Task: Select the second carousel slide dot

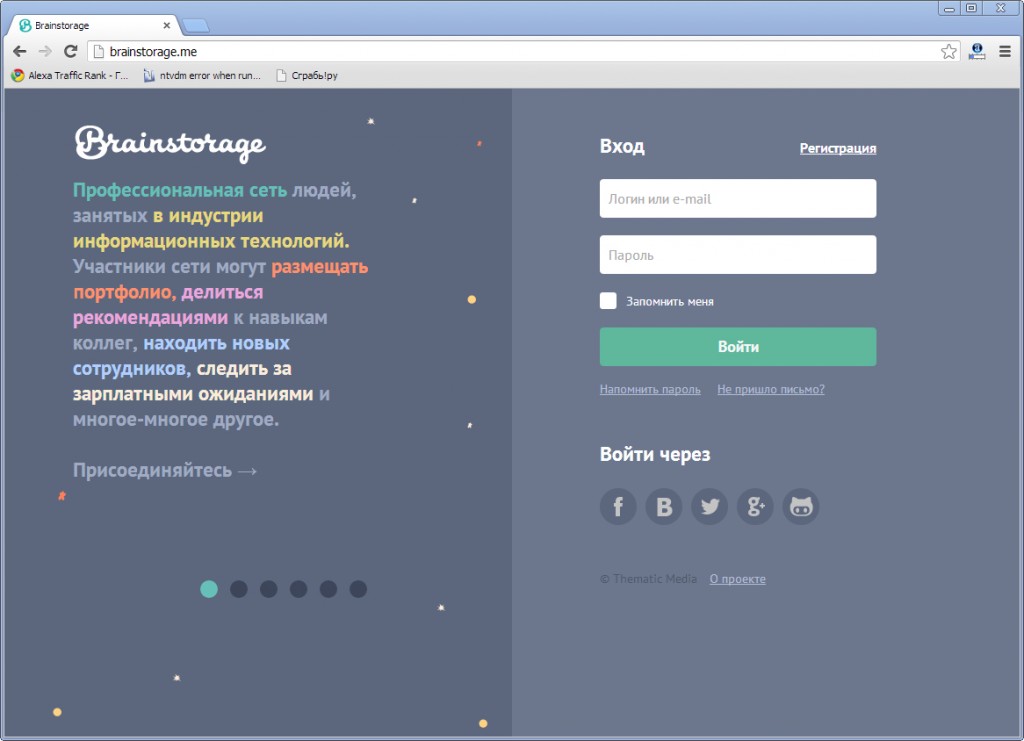Action: point(239,589)
